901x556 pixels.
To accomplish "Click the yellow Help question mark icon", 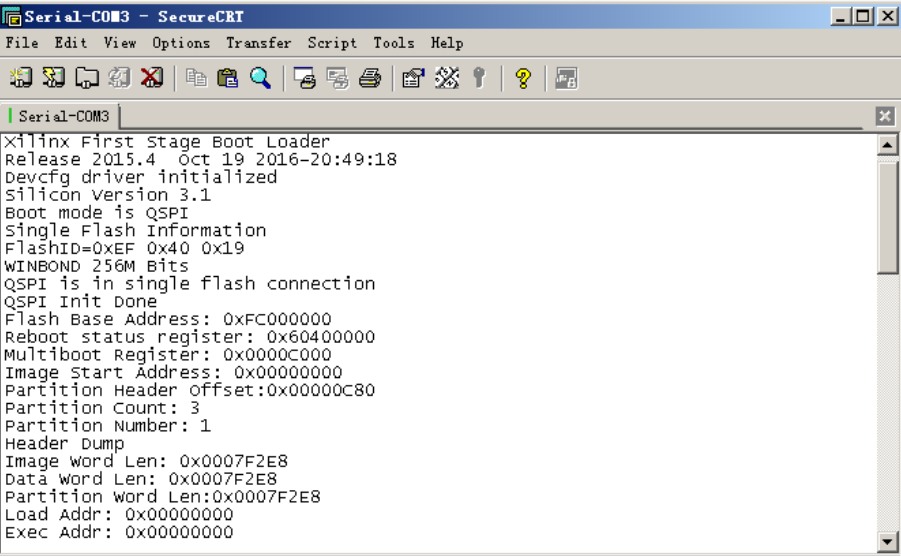I will pos(523,78).
